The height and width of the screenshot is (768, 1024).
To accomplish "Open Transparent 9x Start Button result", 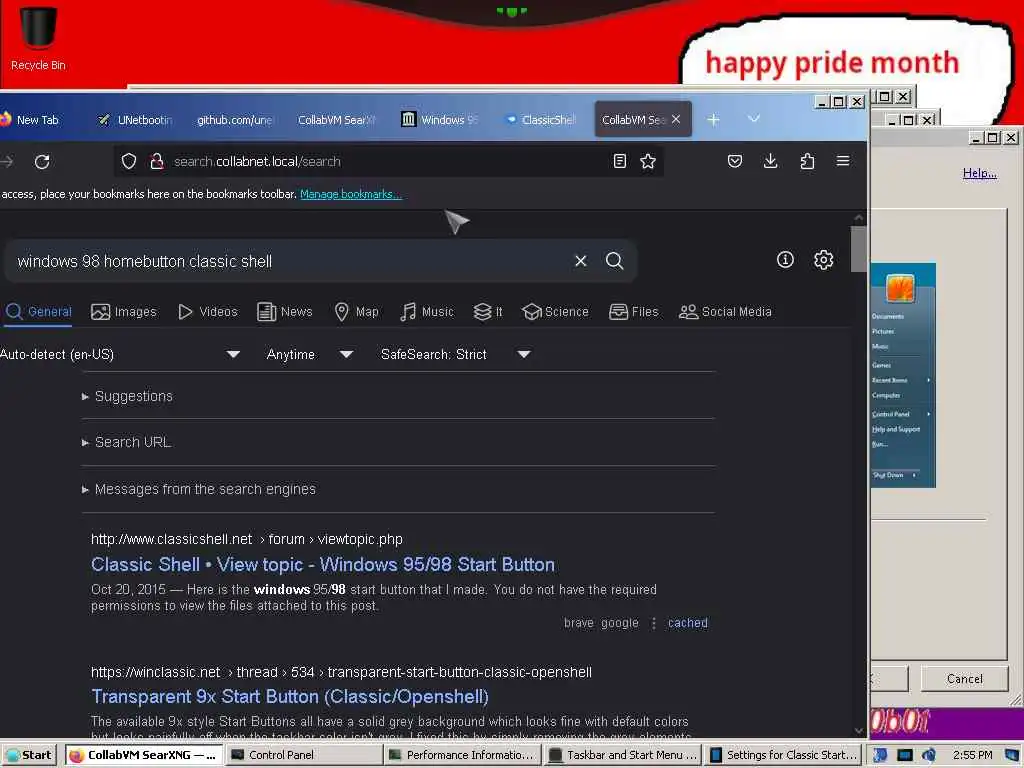I will tap(290, 697).
